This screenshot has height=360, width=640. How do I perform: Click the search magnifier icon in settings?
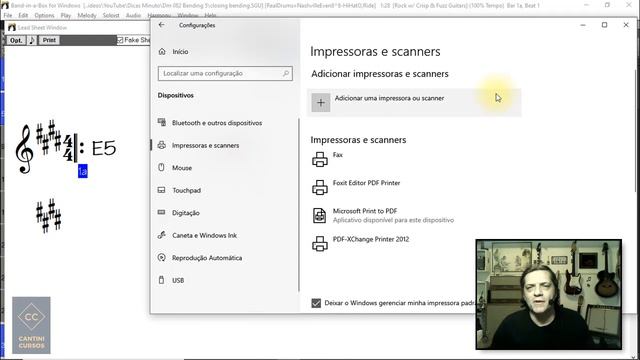click(286, 73)
